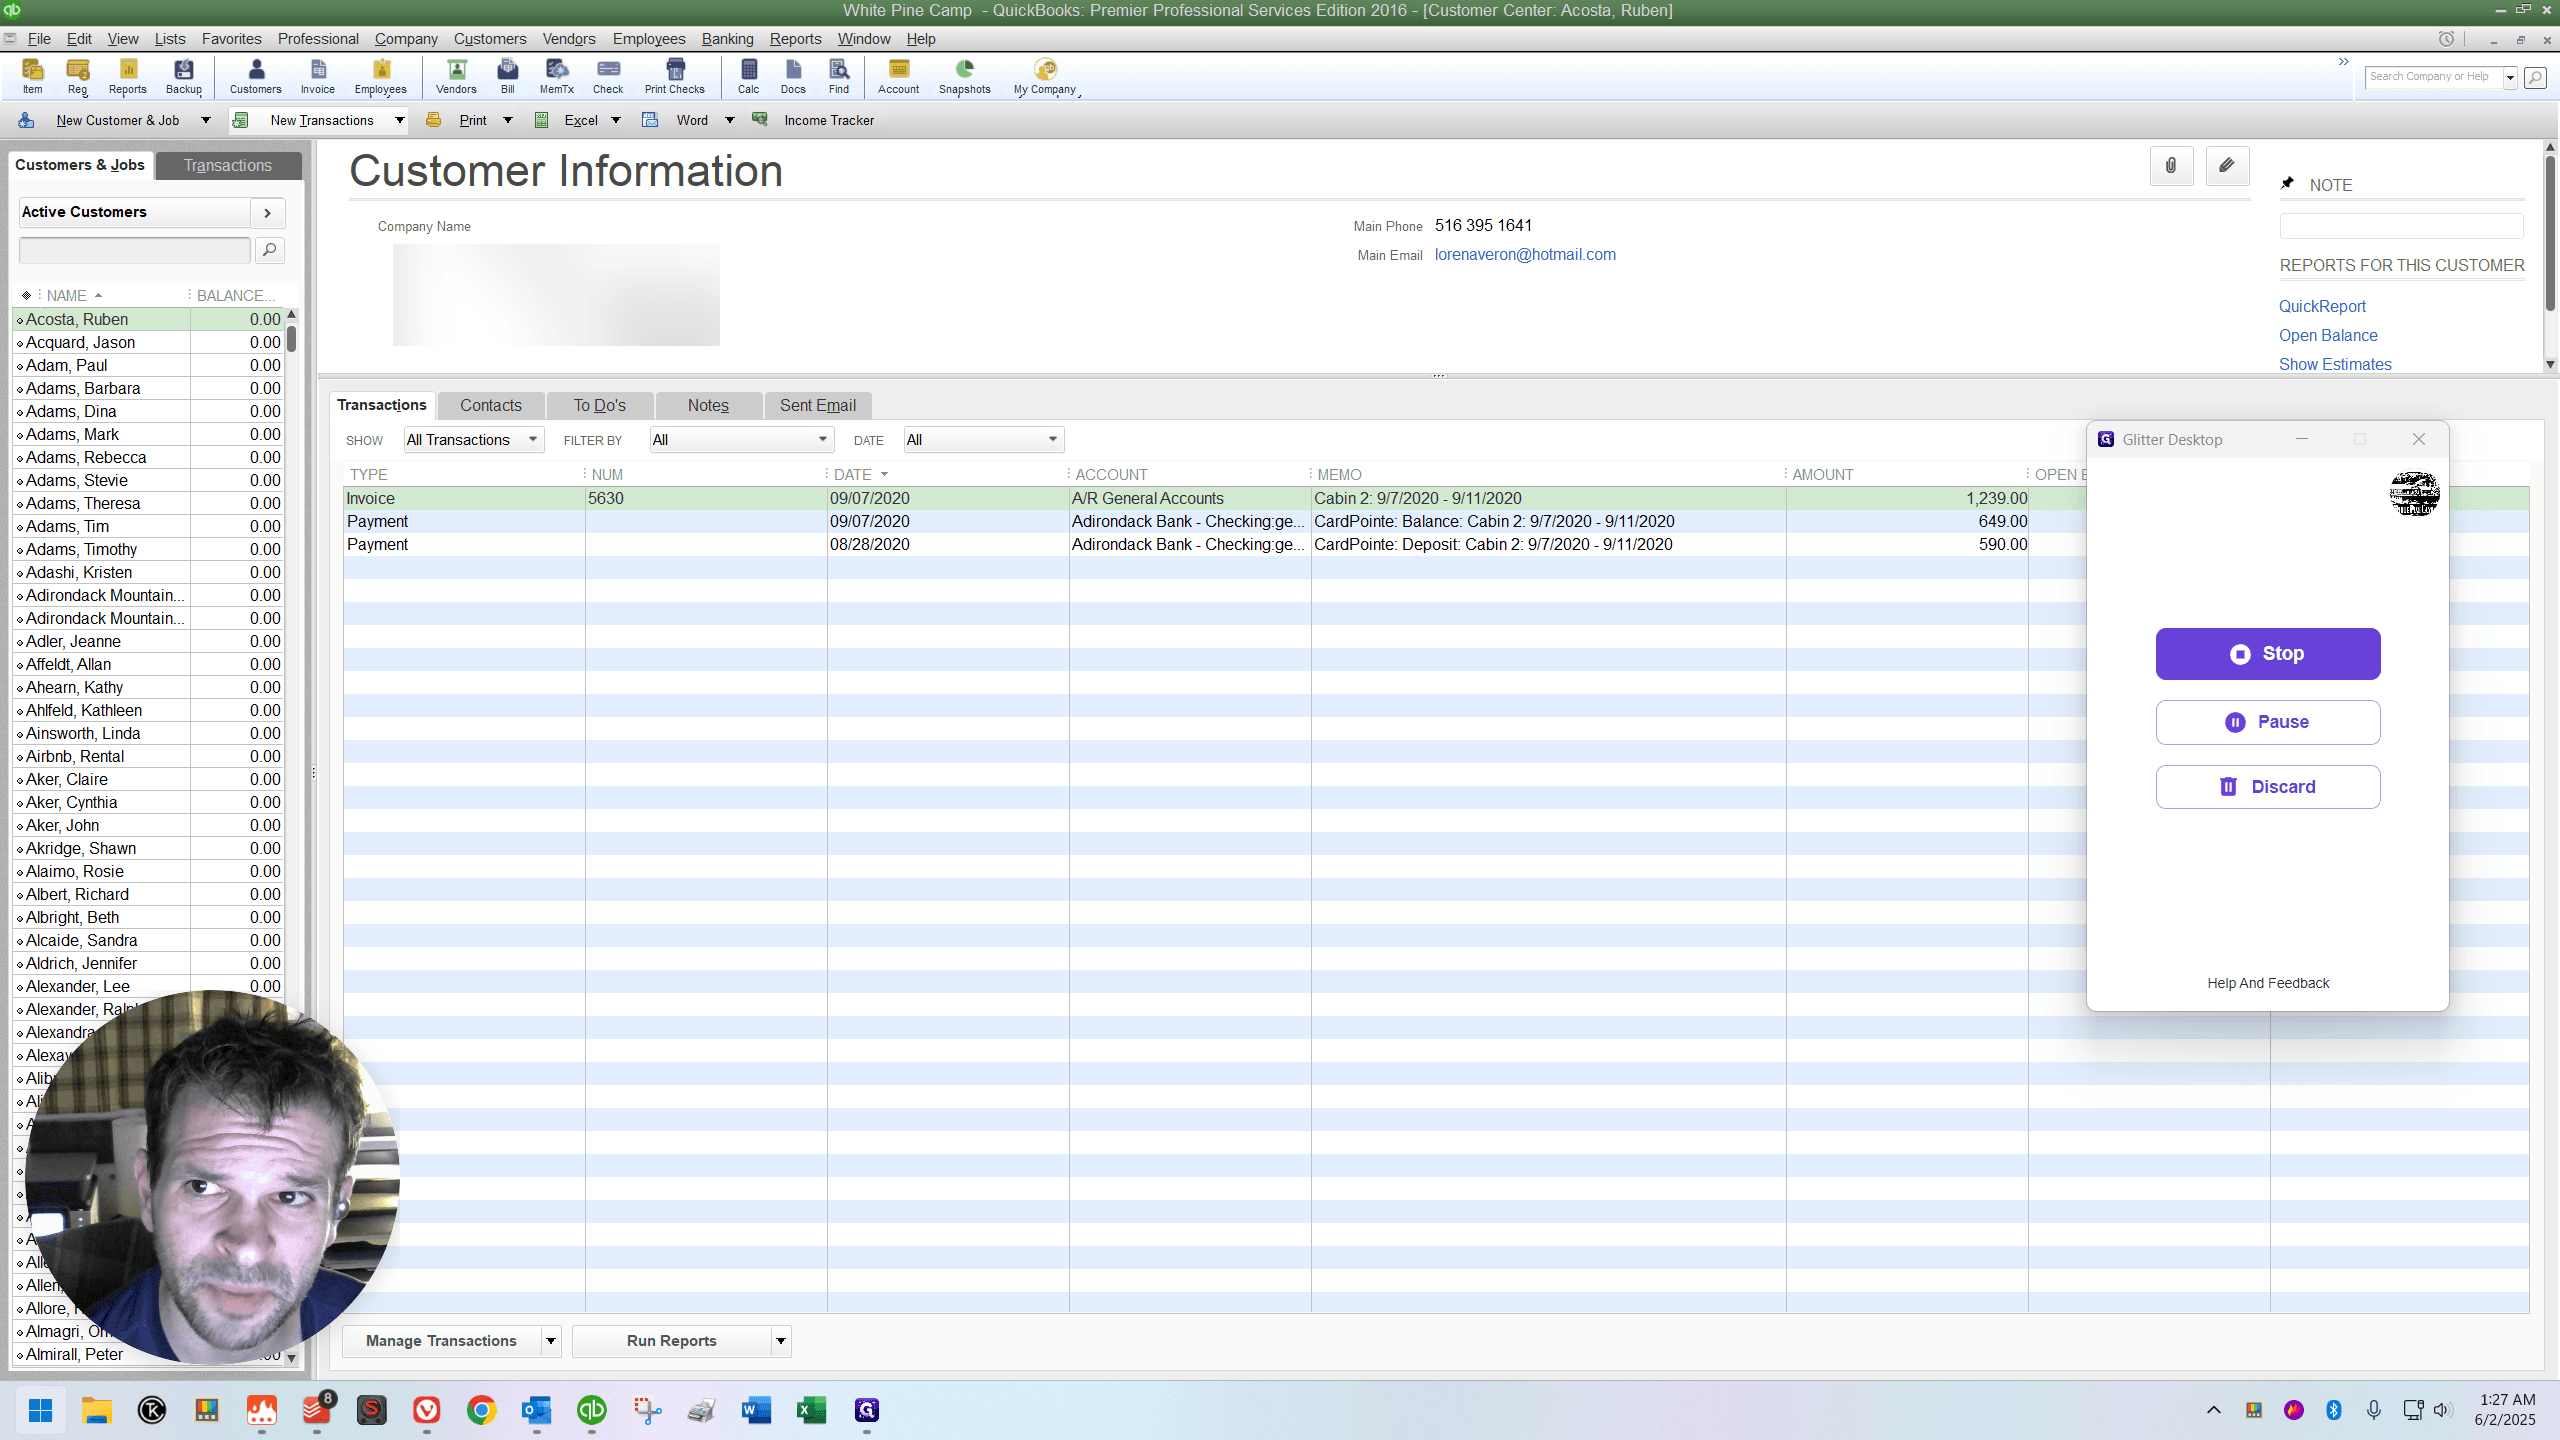
Task: Switch to the Contacts tab
Action: [x=491, y=405]
